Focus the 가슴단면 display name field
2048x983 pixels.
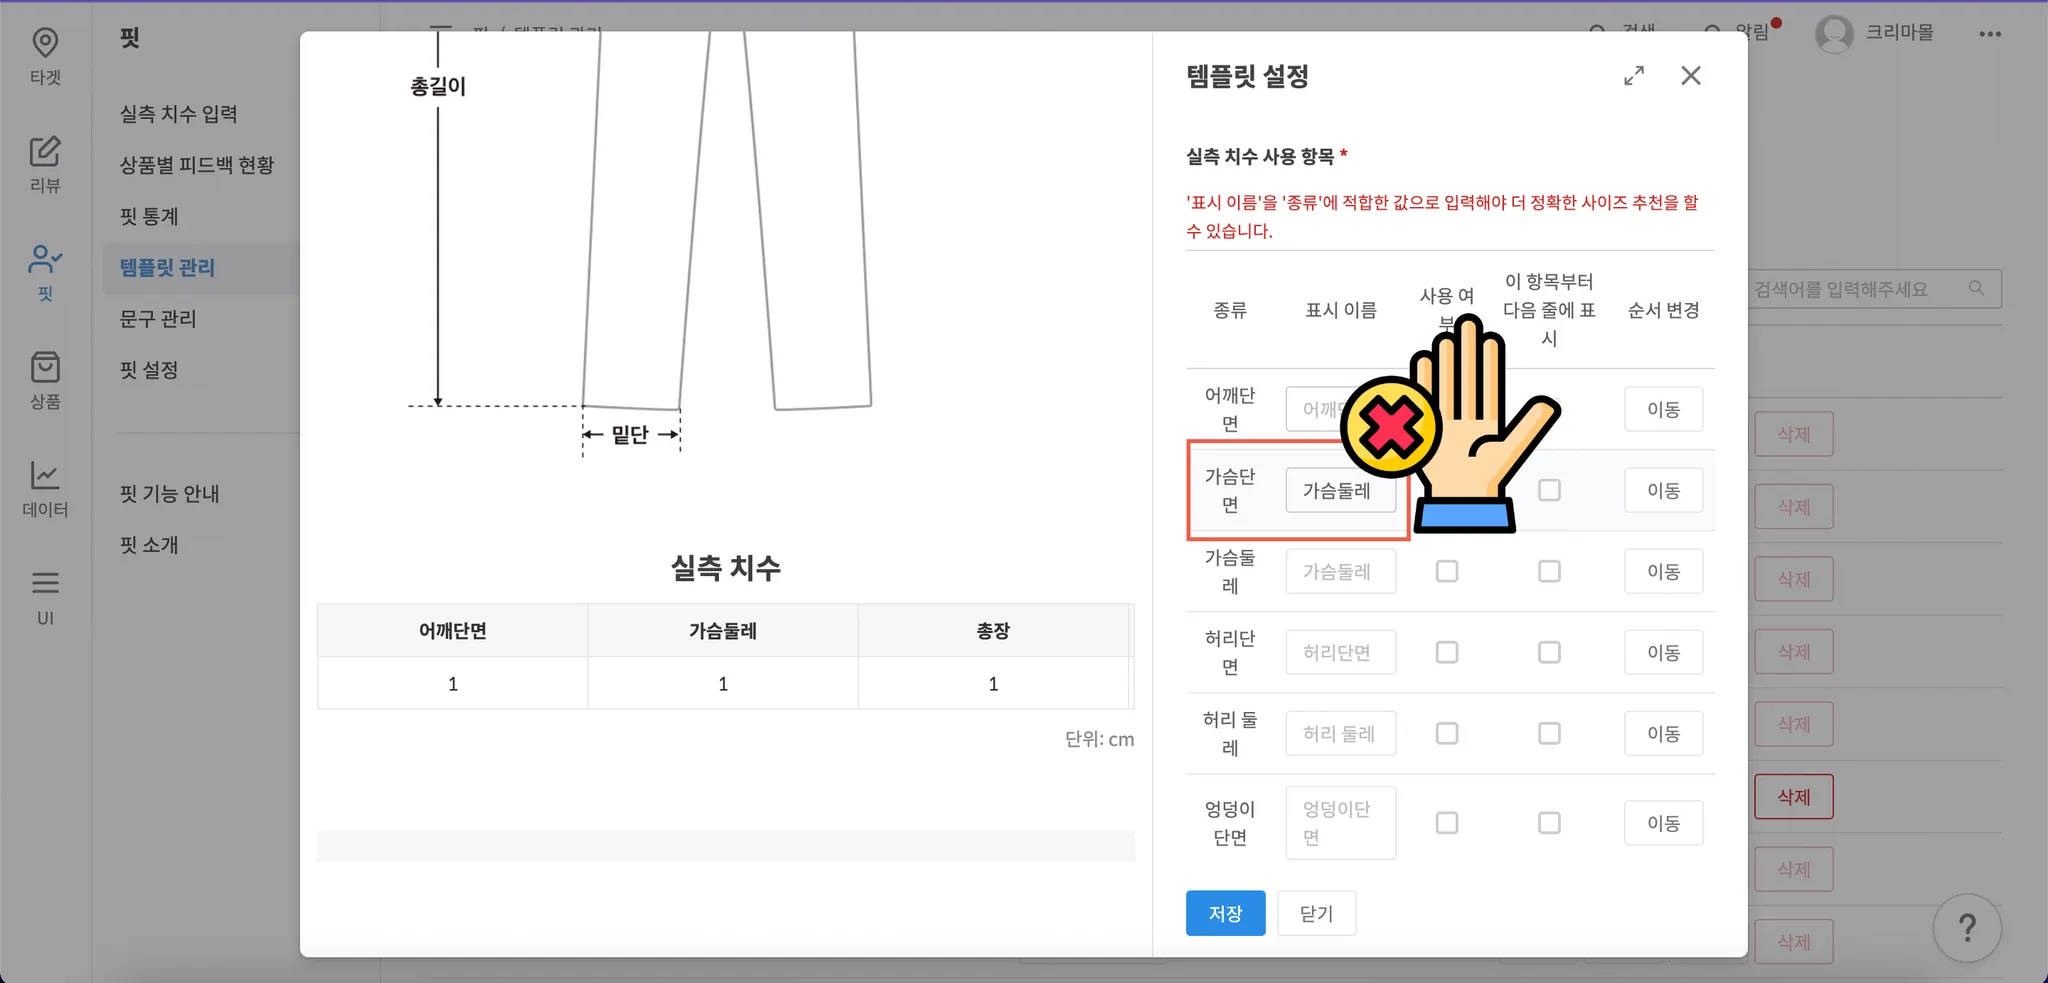point(1341,490)
